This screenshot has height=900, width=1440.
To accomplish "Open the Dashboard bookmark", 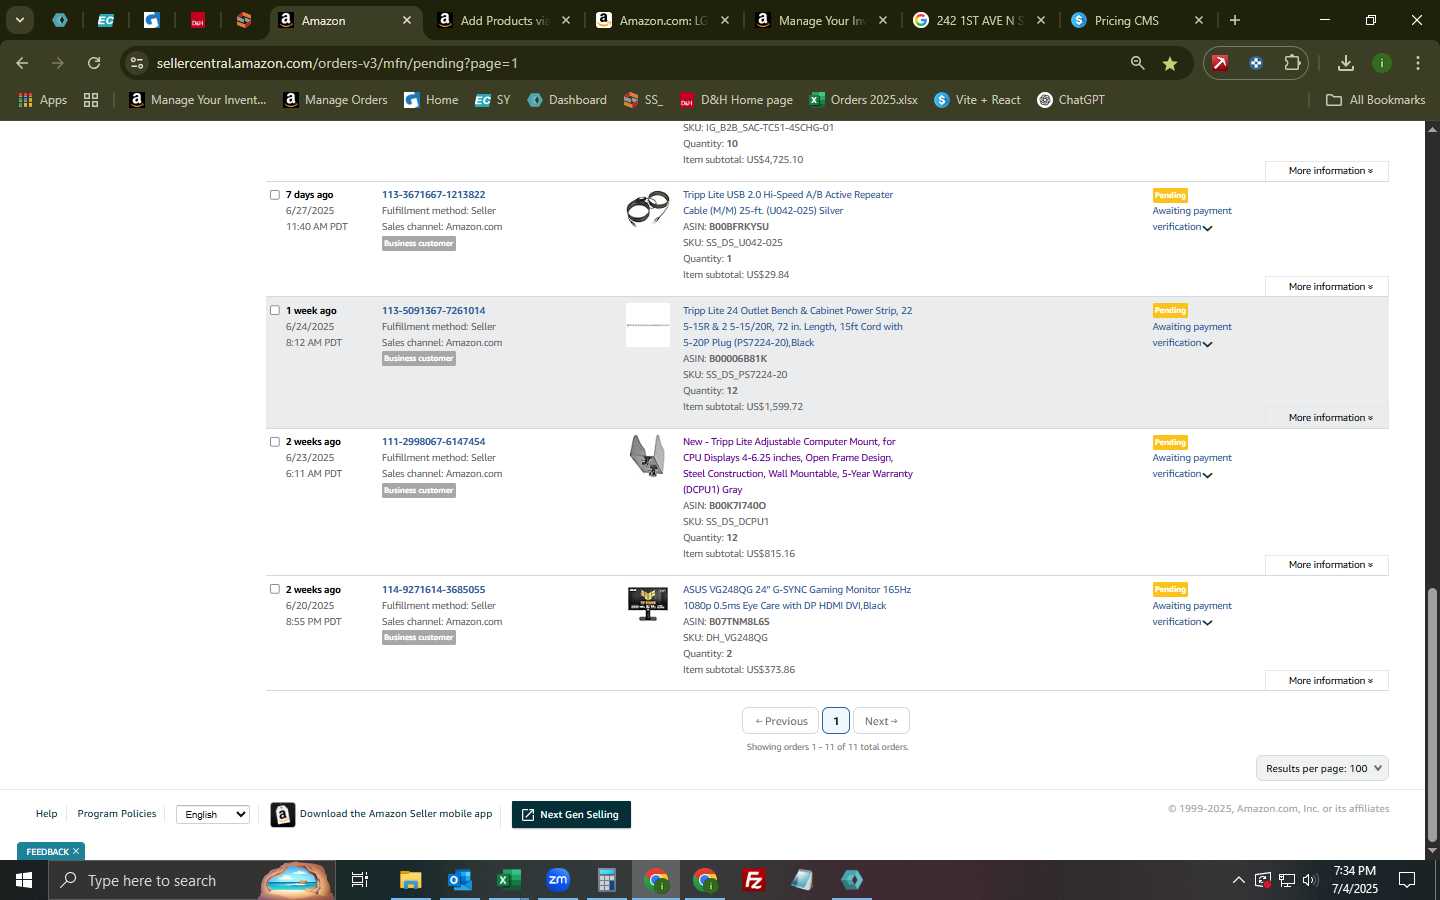I will pyautogui.click(x=567, y=100).
